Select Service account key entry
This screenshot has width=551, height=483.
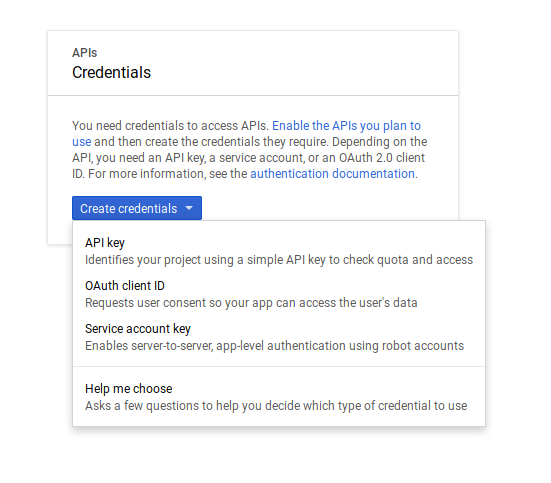[x=138, y=329]
